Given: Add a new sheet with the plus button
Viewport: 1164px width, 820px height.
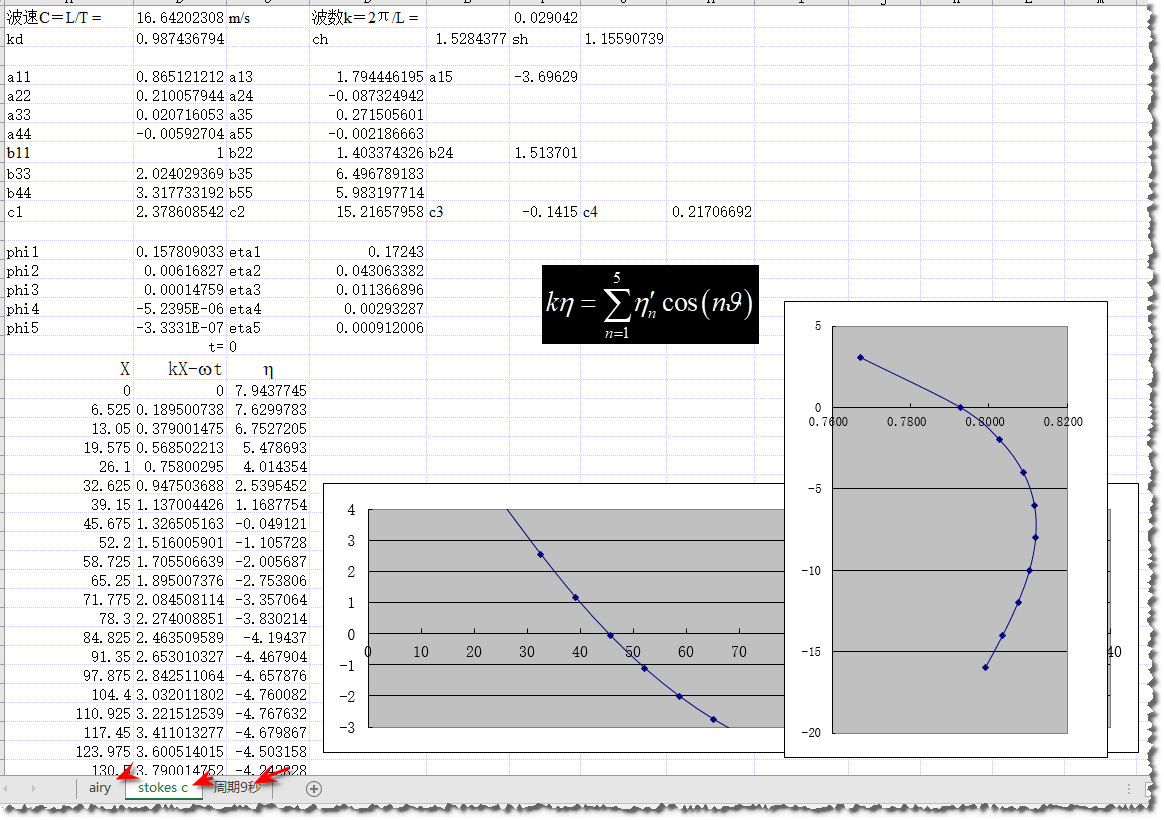Looking at the screenshot, I should (x=314, y=788).
